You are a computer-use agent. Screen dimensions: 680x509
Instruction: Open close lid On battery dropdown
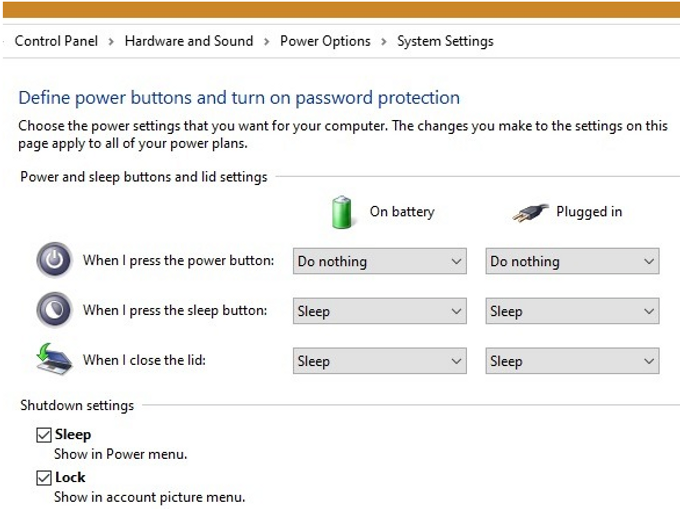coord(380,361)
